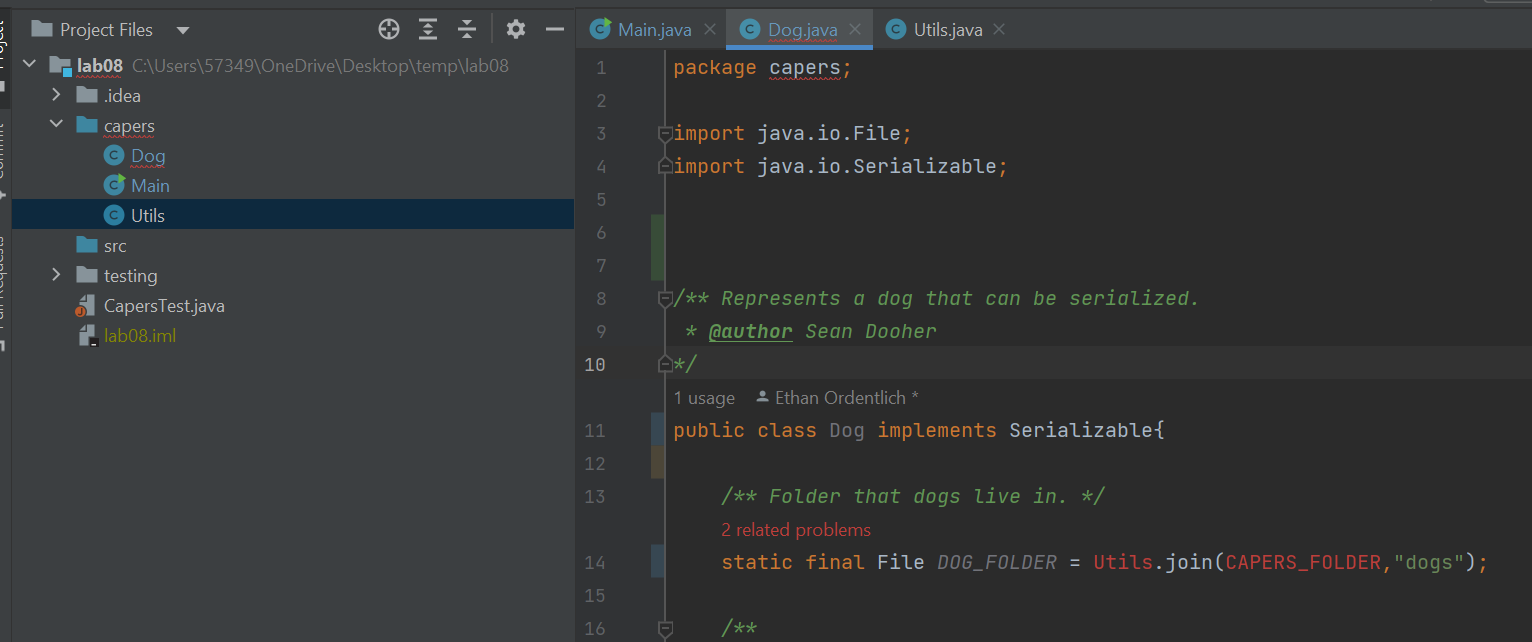Switch to the Main.java tab

[654, 30]
